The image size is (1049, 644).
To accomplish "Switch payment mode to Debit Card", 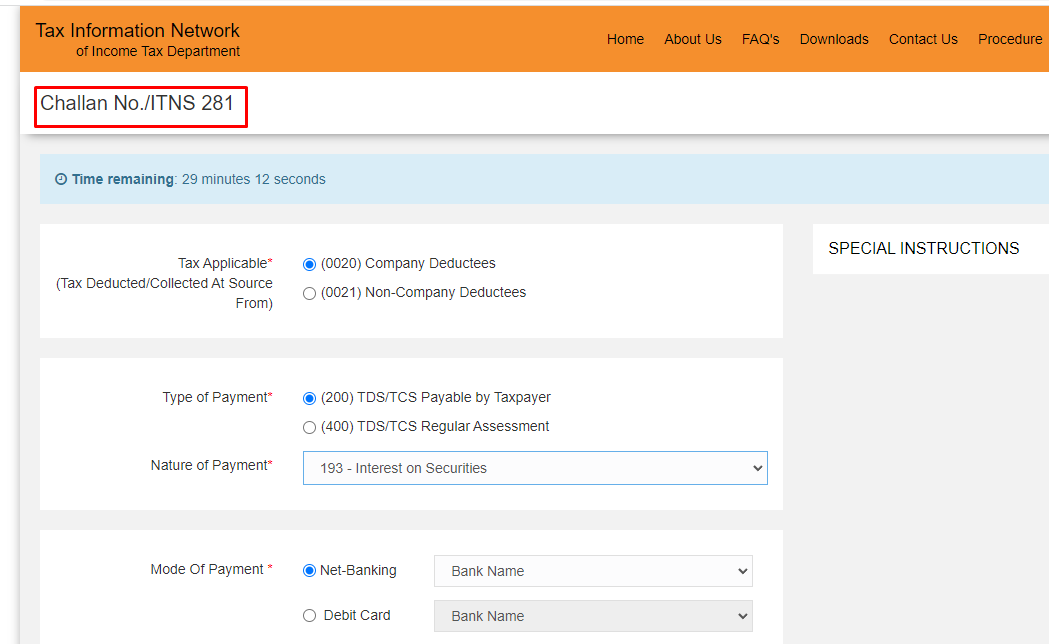I will click(x=309, y=615).
